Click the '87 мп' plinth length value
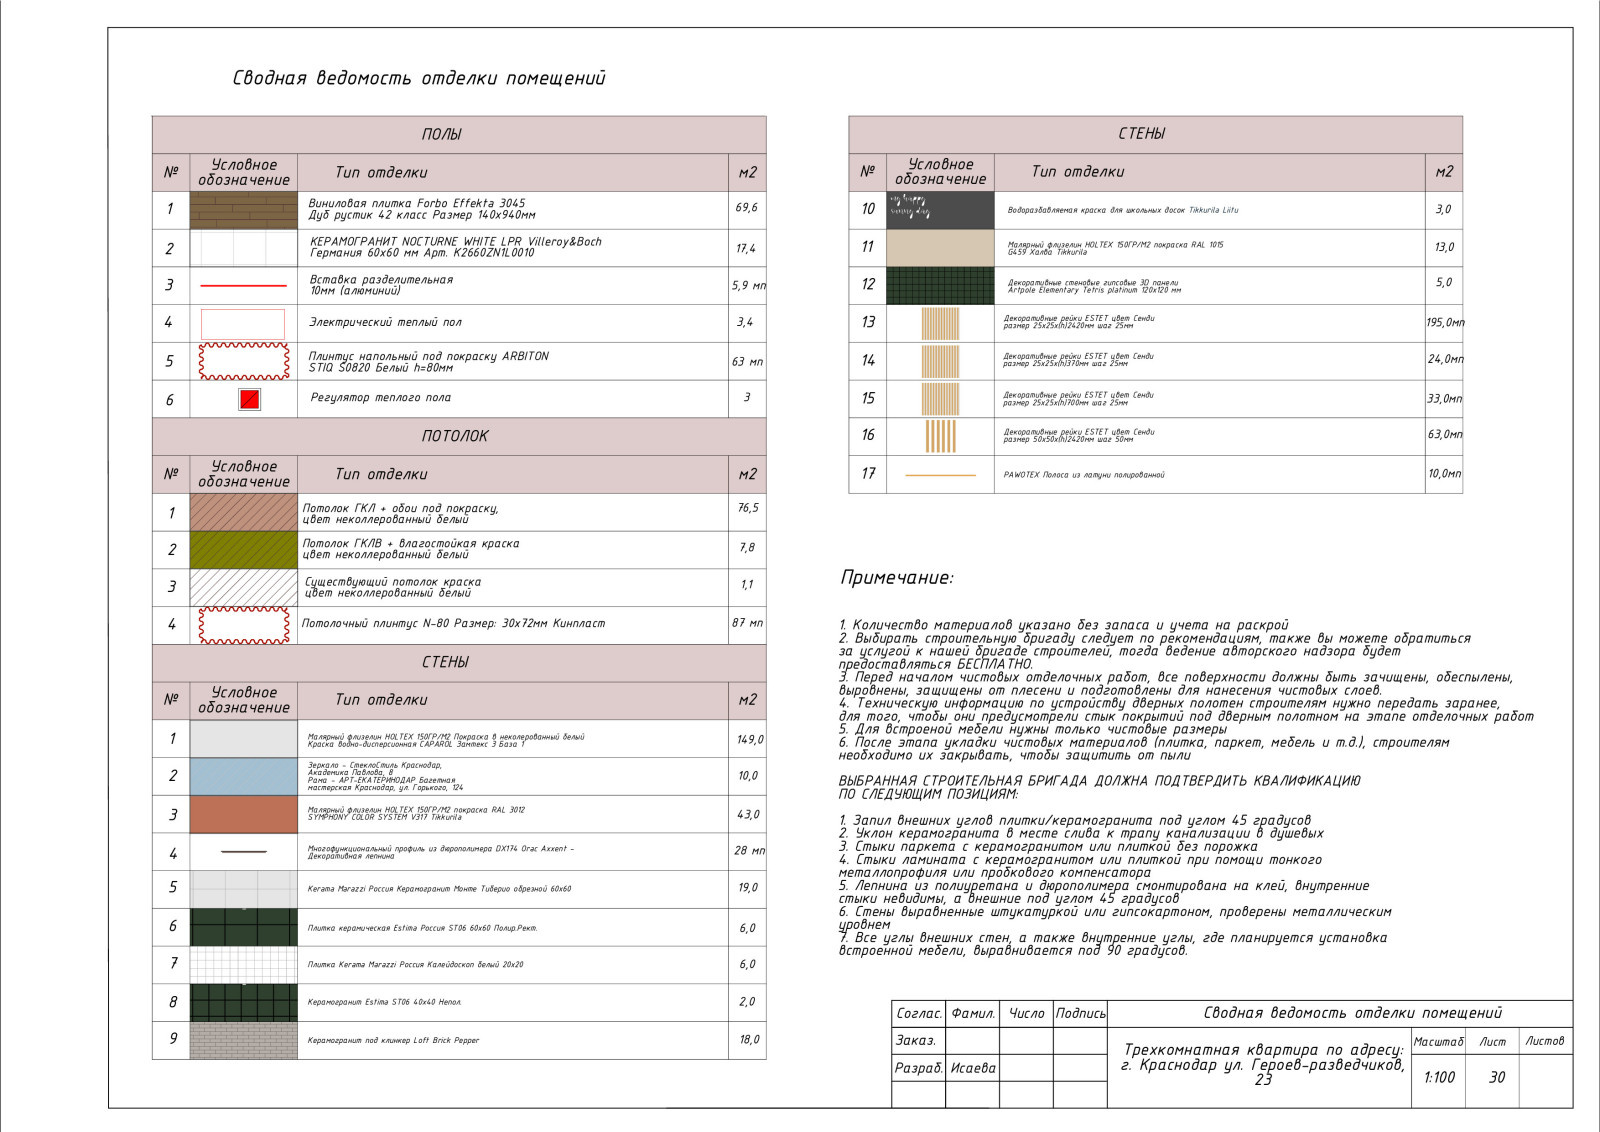 point(747,623)
